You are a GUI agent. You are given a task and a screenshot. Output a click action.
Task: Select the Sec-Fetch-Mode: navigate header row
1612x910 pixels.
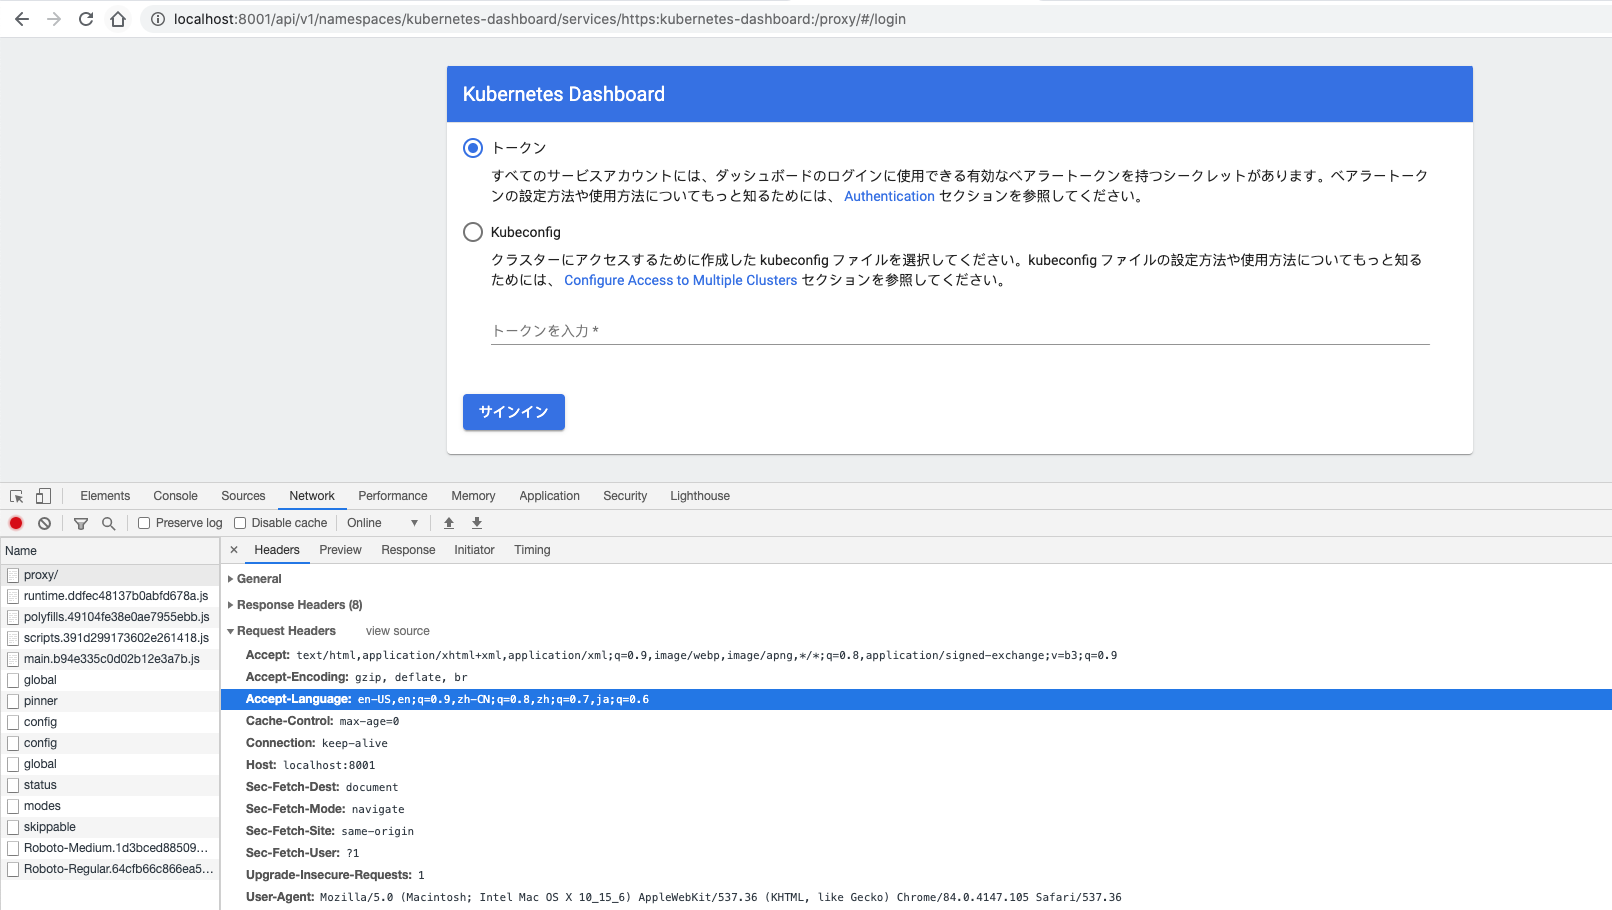click(x=916, y=809)
